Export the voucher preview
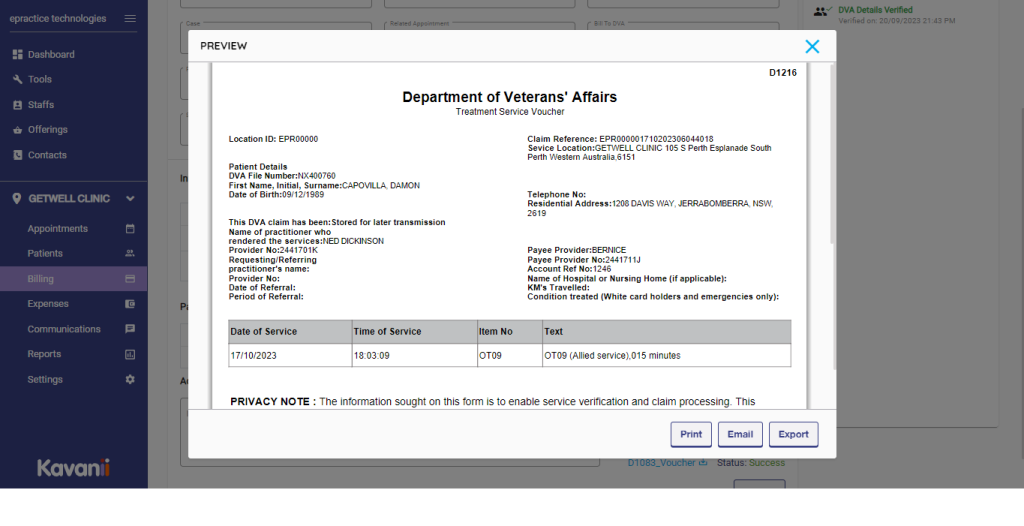Image resolution: width=1024 pixels, height=526 pixels. click(793, 435)
